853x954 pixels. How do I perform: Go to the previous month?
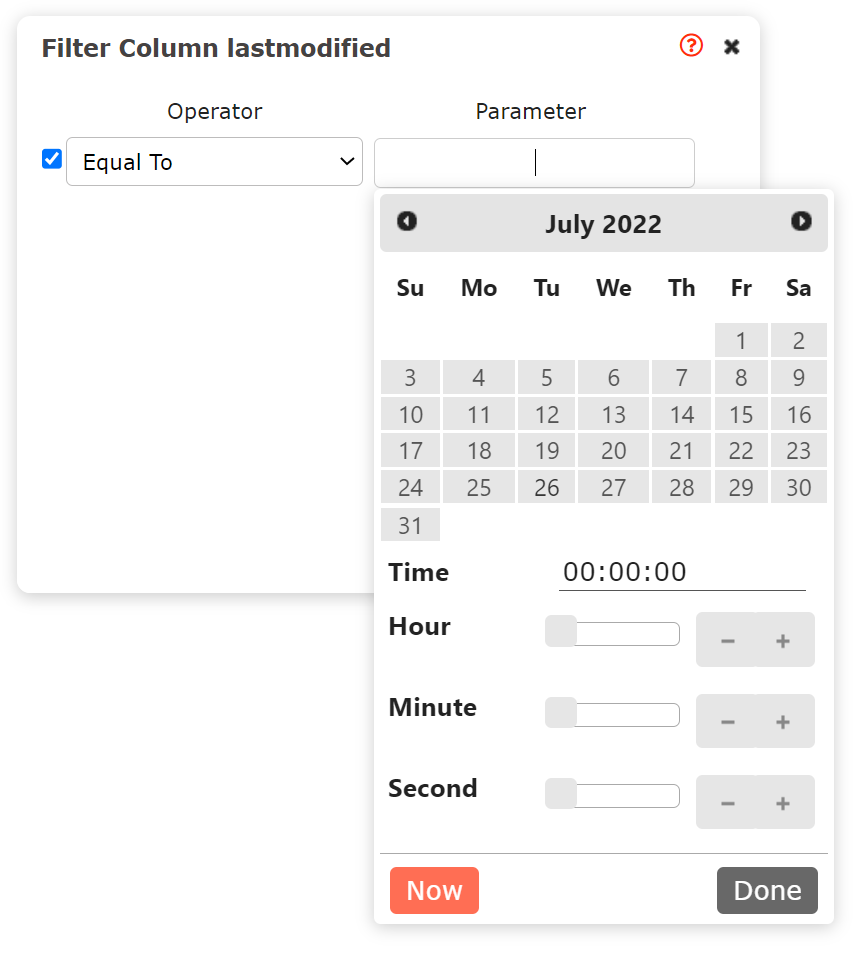(406, 222)
